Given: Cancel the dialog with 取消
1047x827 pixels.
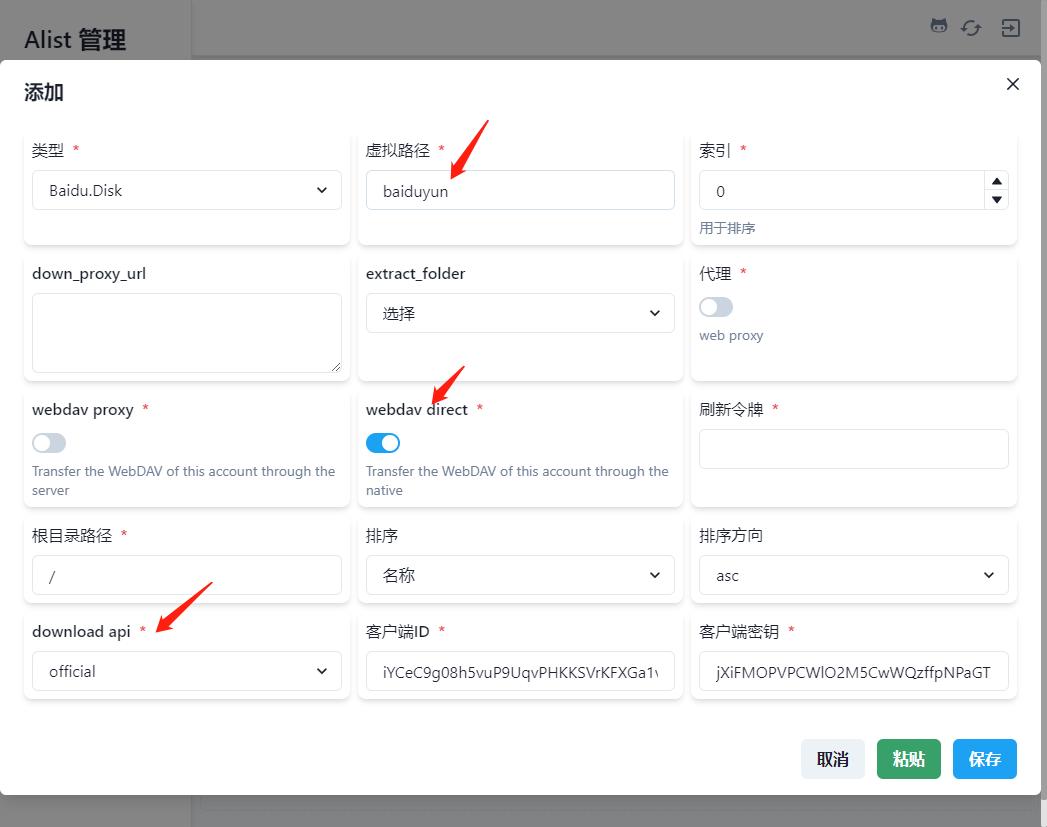Looking at the screenshot, I should tap(832, 759).
